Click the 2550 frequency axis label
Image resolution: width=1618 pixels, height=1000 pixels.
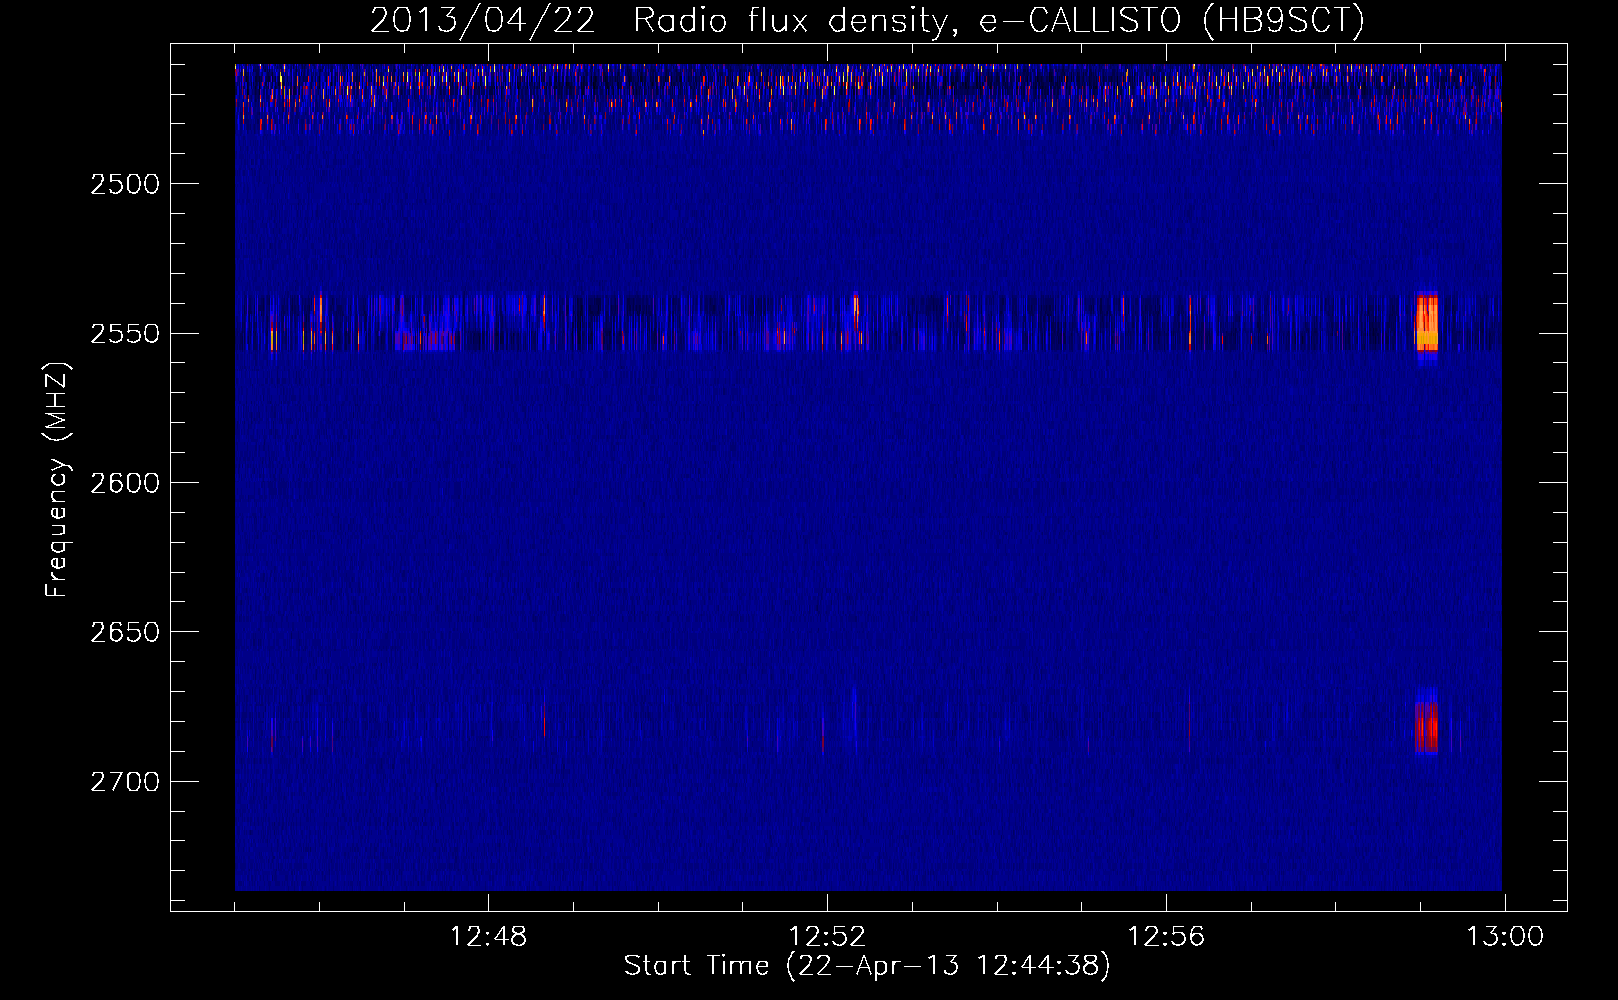click(x=125, y=333)
